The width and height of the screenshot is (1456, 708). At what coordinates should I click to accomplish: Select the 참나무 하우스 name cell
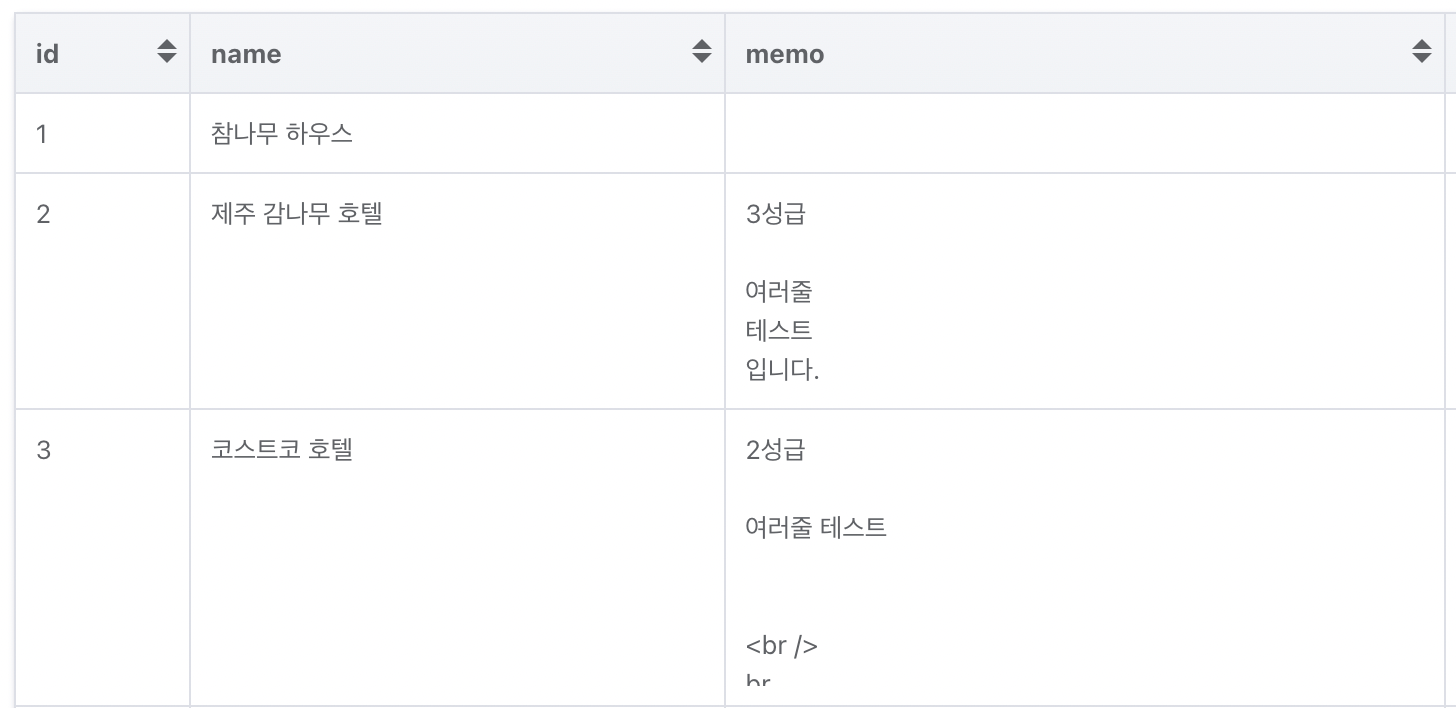click(x=458, y=133)
